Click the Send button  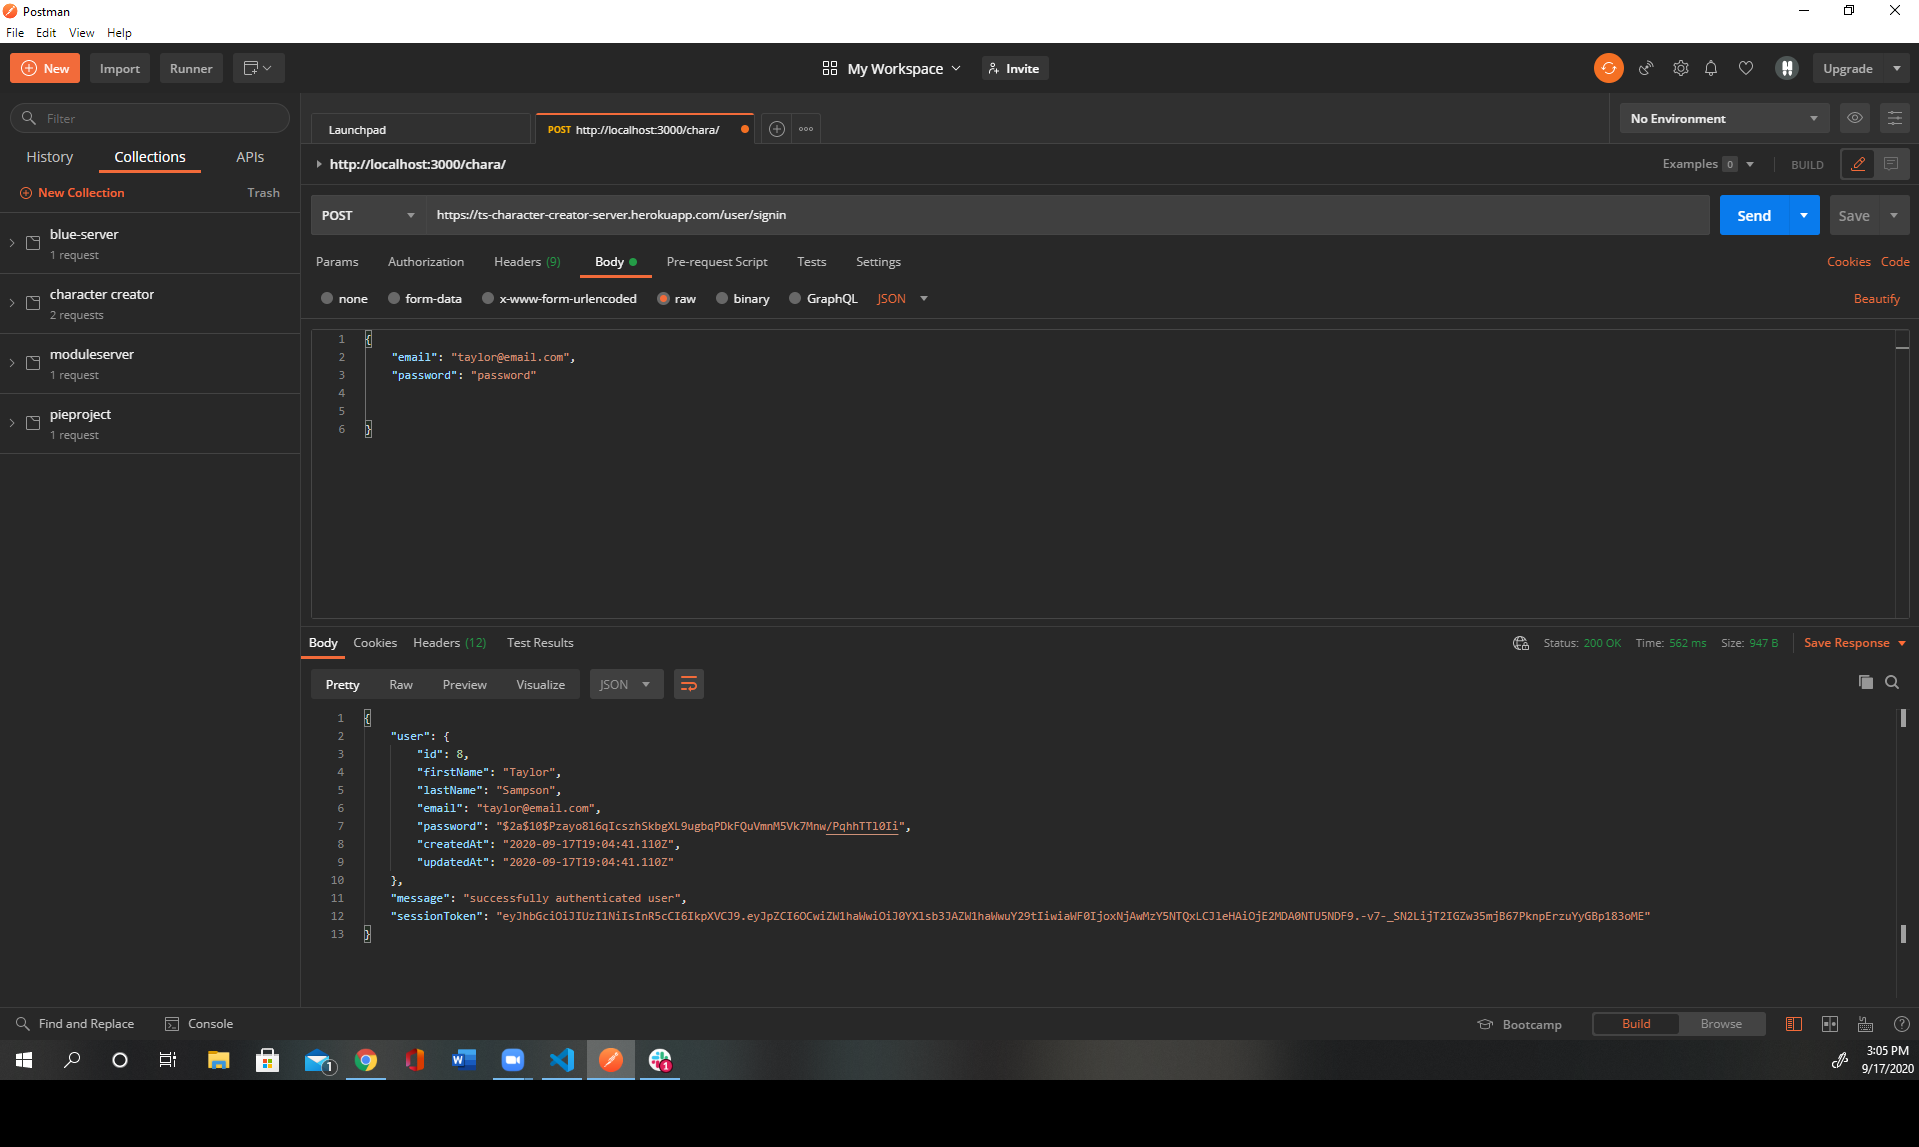1754,215
